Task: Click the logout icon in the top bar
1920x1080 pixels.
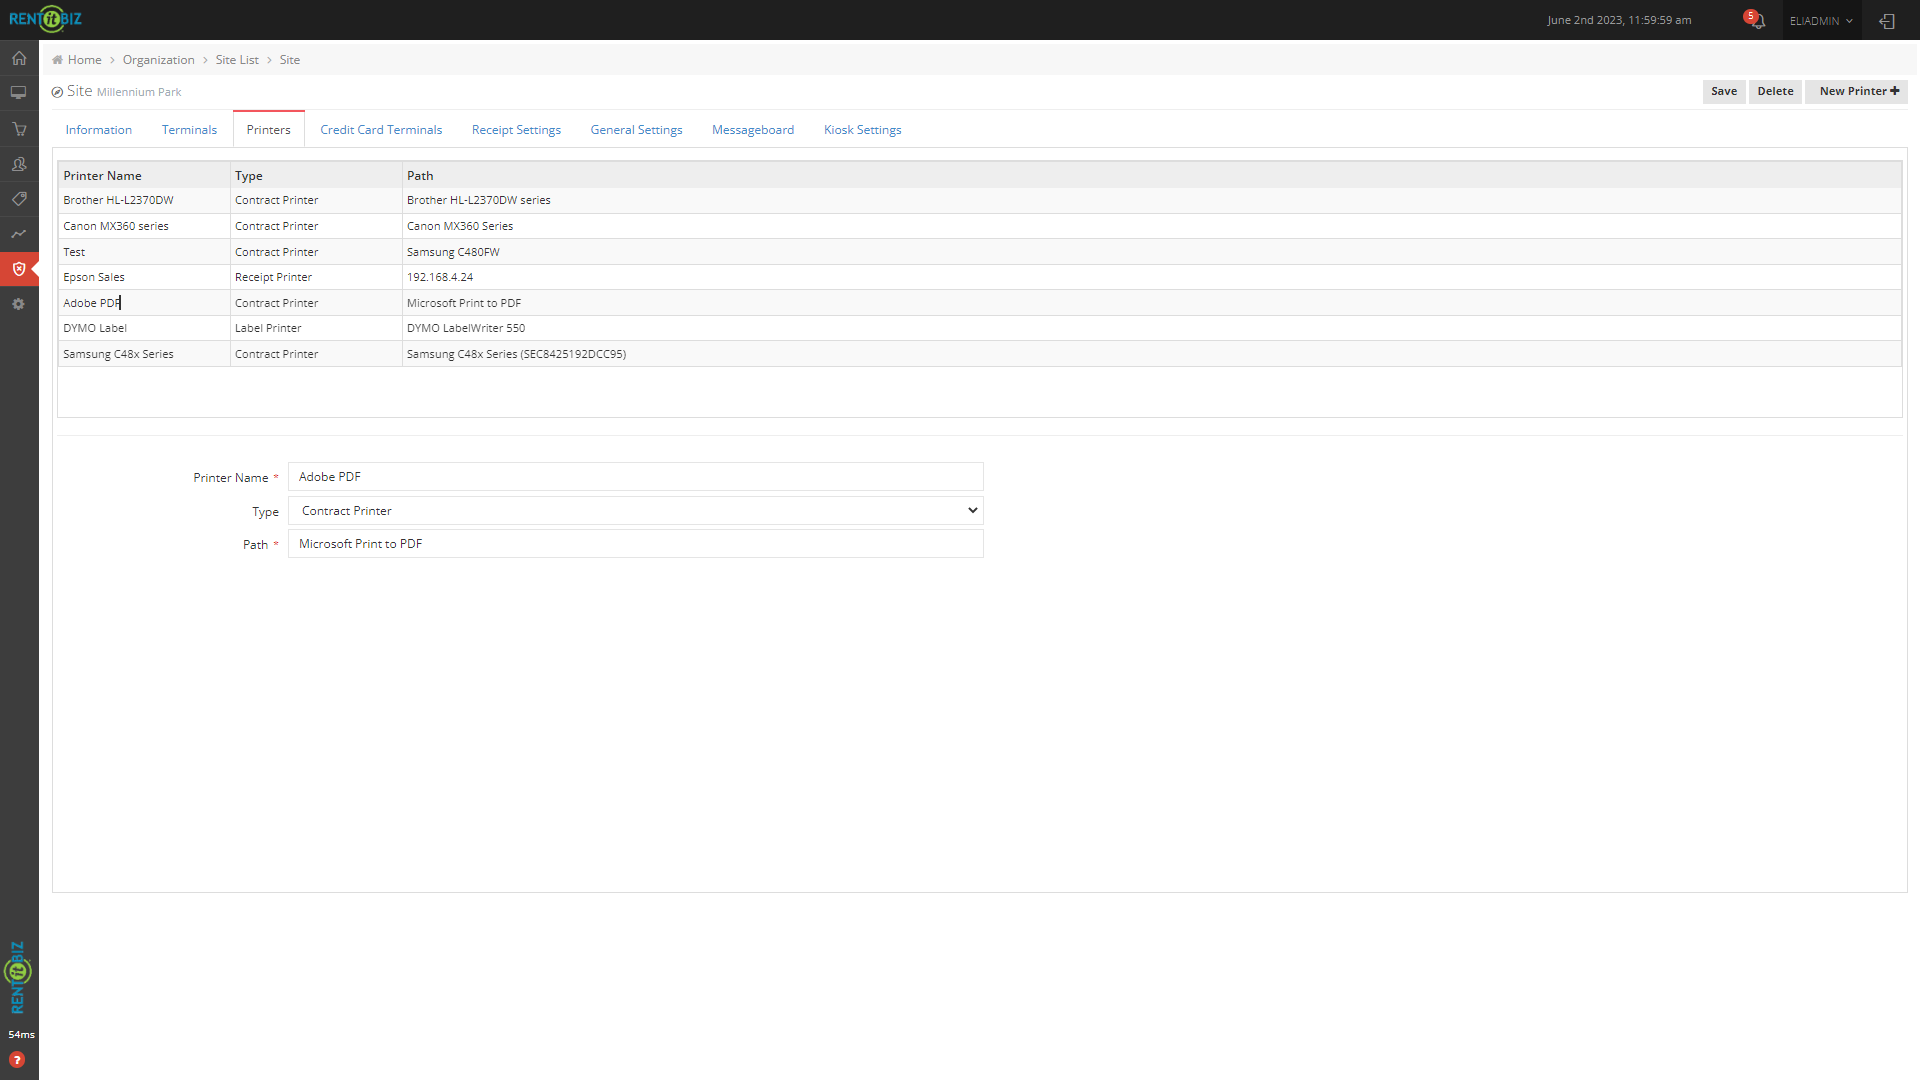Action: point(1887,21)
